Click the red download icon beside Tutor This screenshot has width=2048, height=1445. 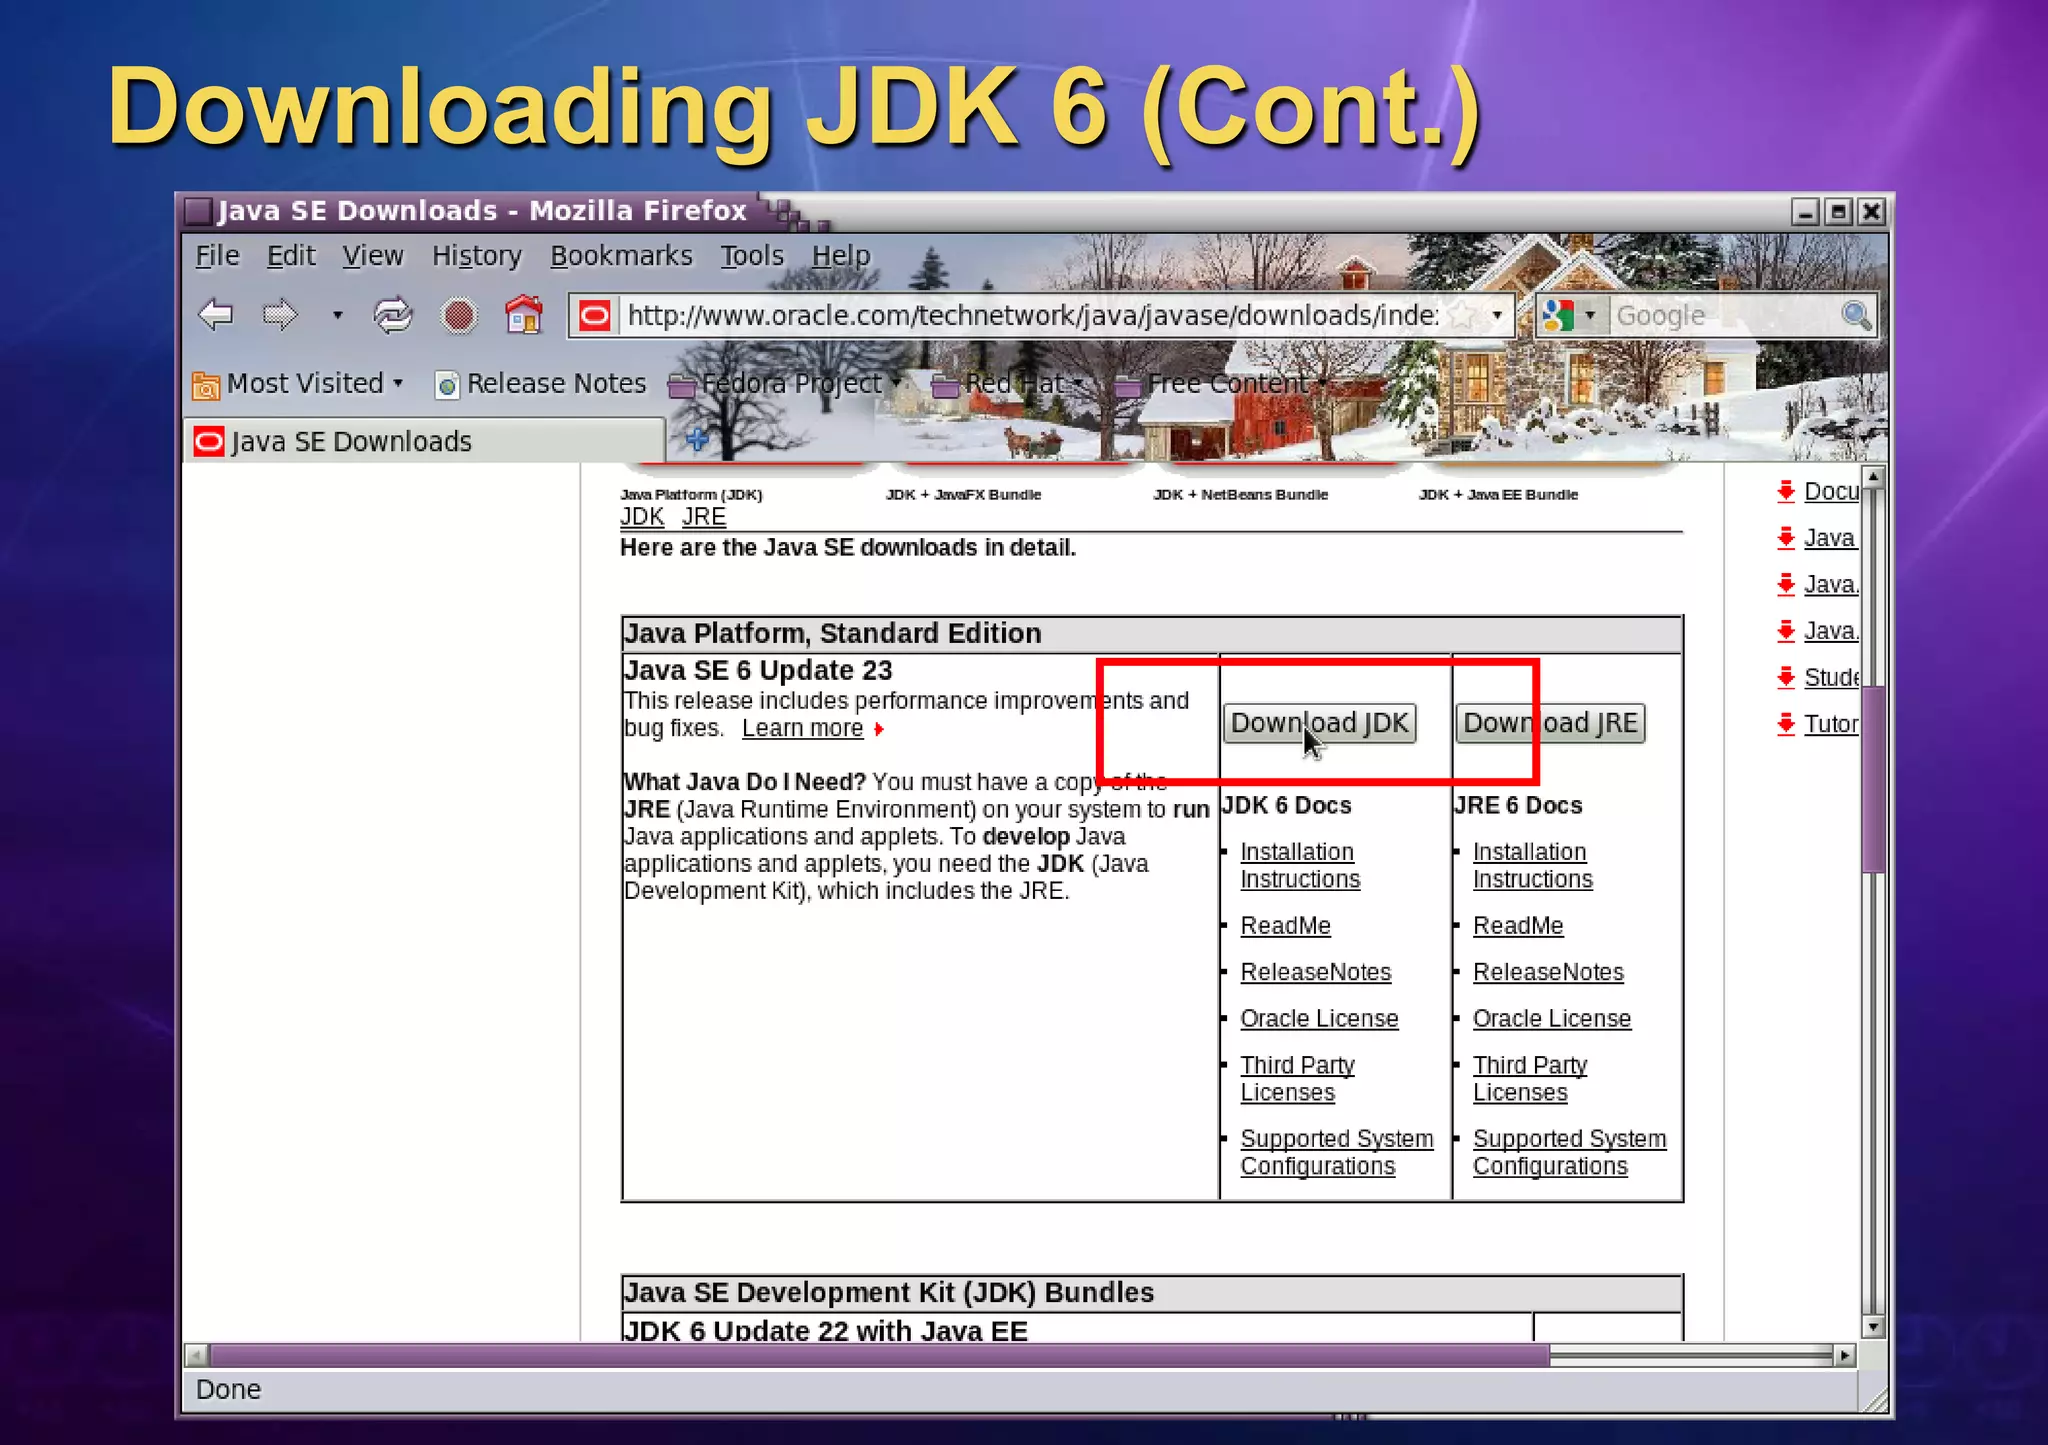click(1786, 724)
